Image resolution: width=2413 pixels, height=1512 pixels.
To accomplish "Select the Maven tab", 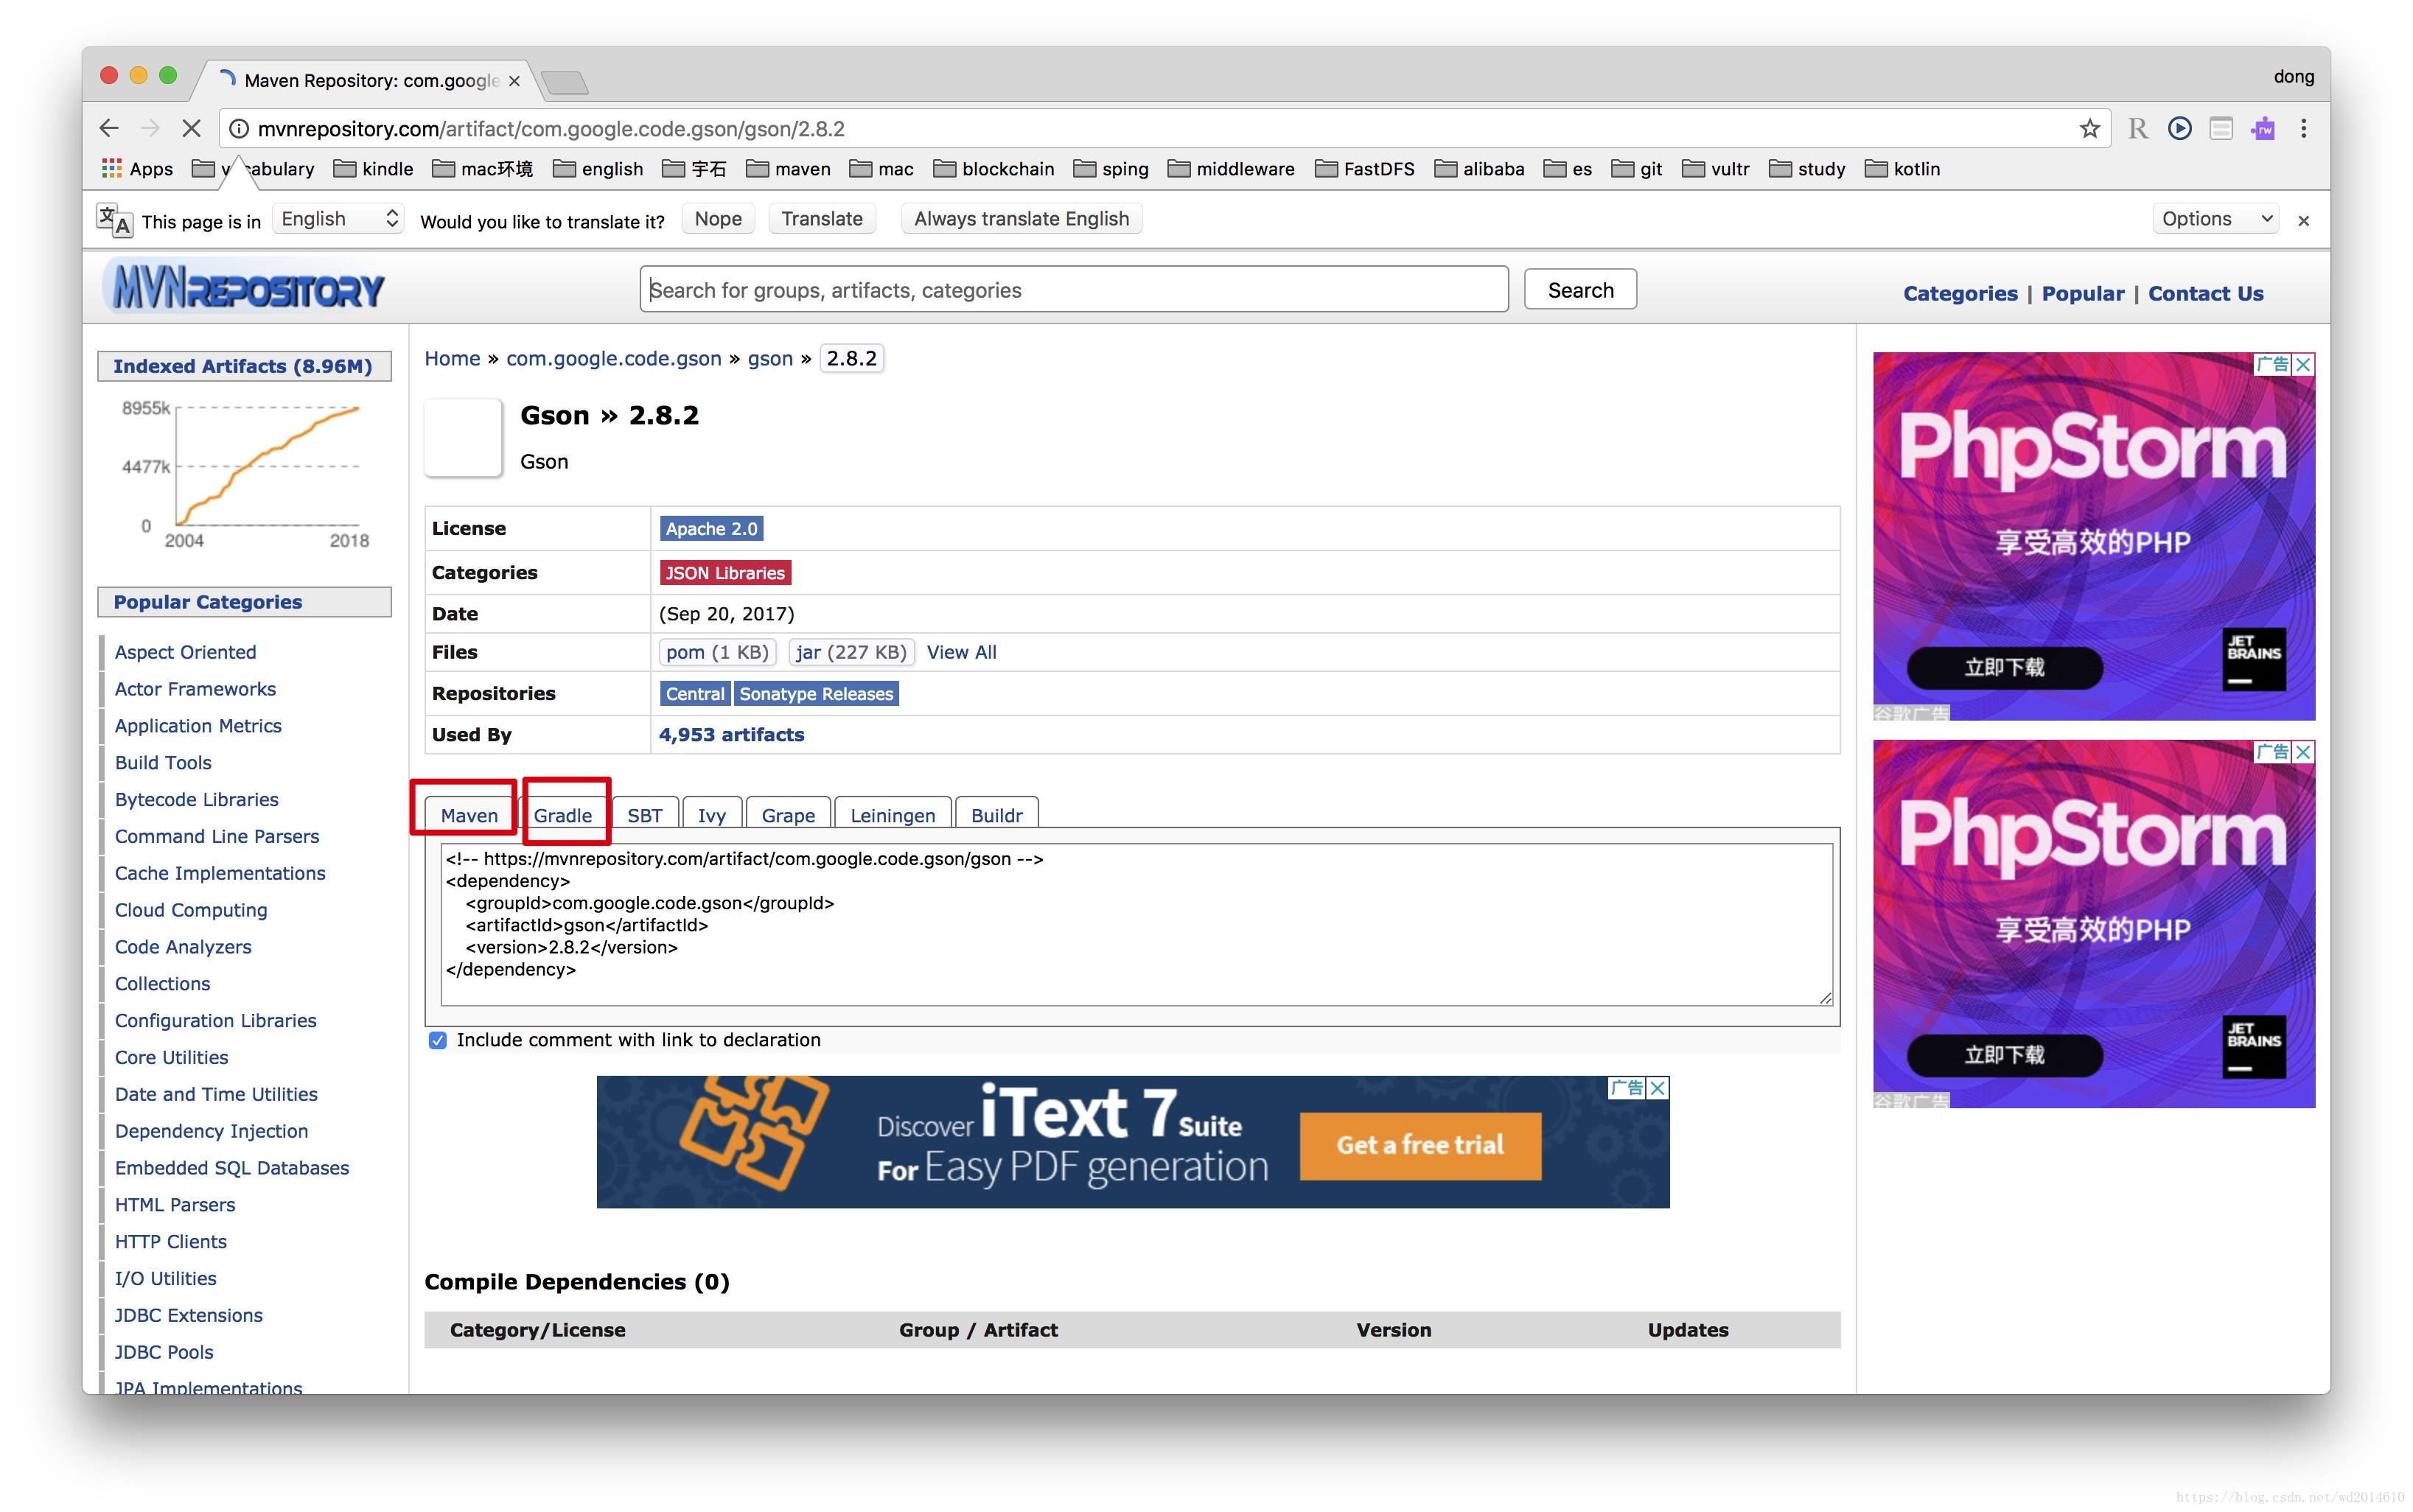I will tap(469, 814).
